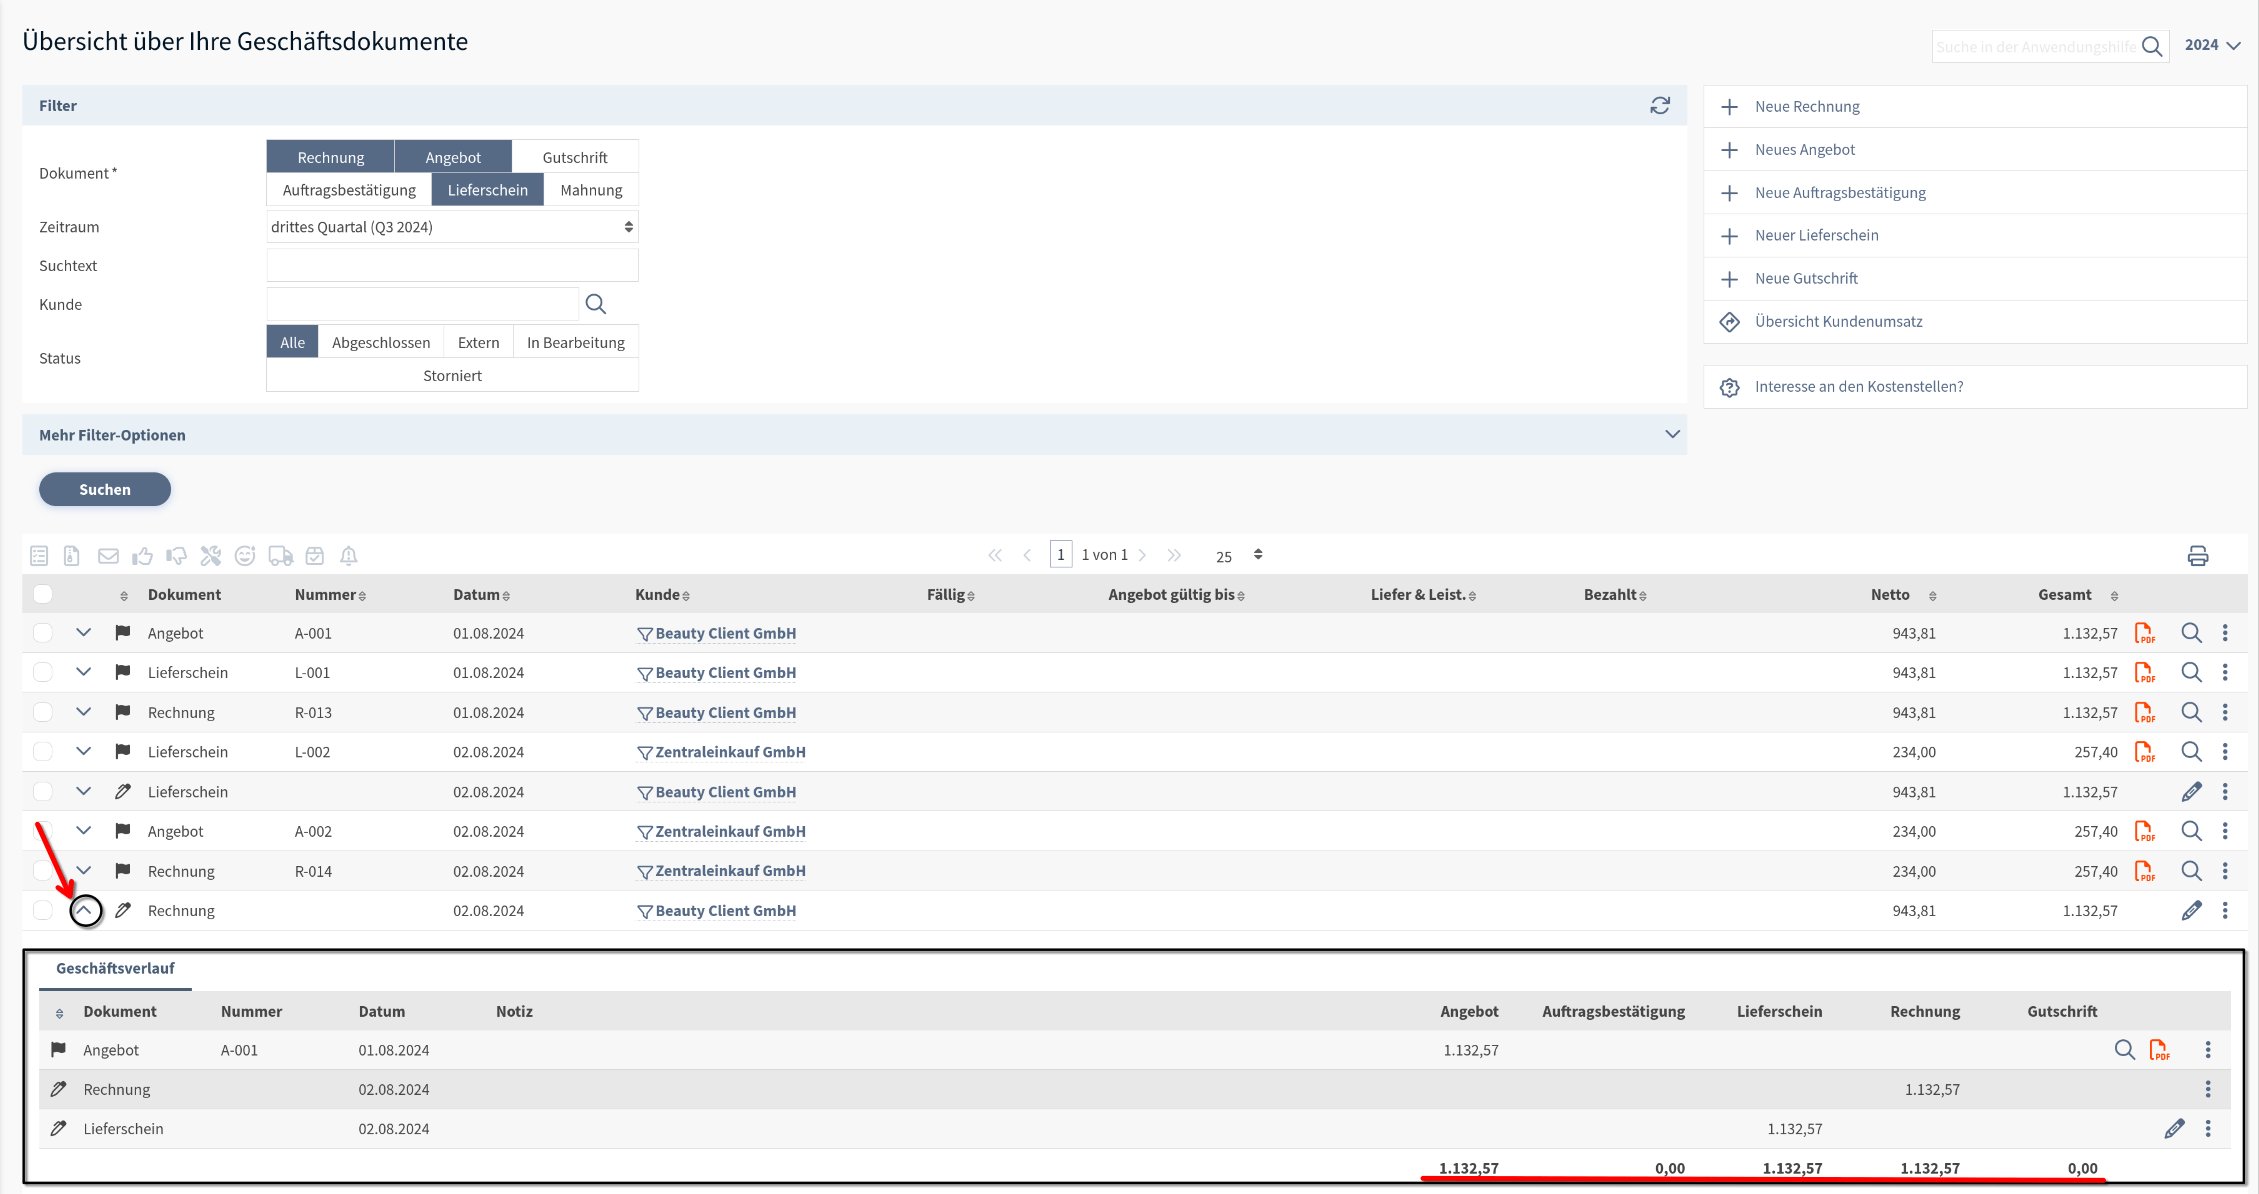Screen dimensions: 2259x1194
Task: Select the Abgeschlossen status filter
Action: (x=381, y=342)
